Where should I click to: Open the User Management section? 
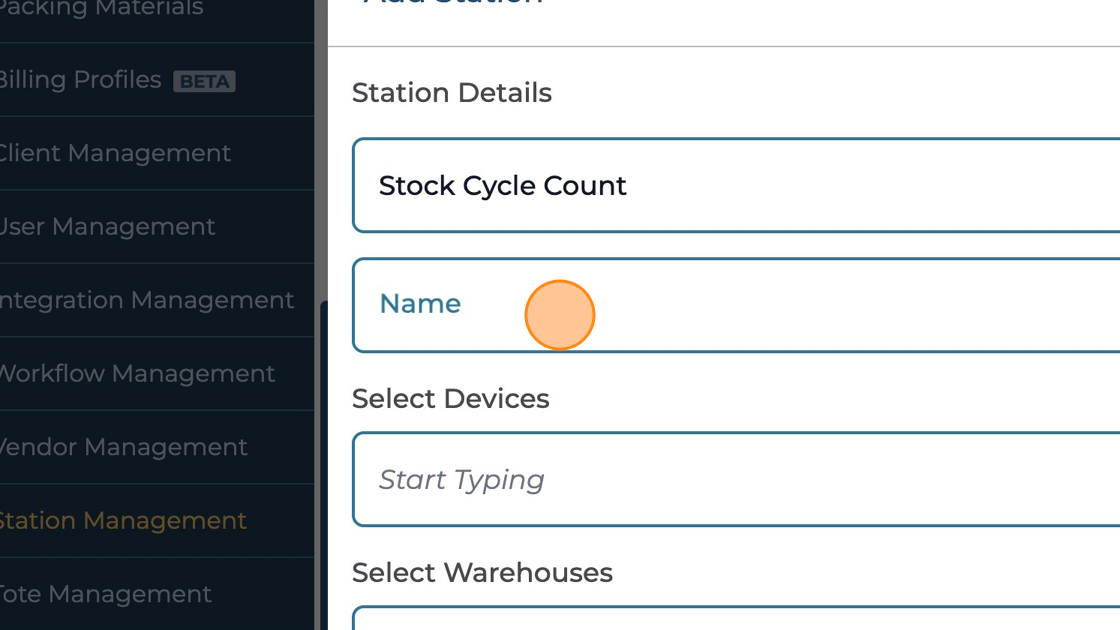click(x=107, y=227)
